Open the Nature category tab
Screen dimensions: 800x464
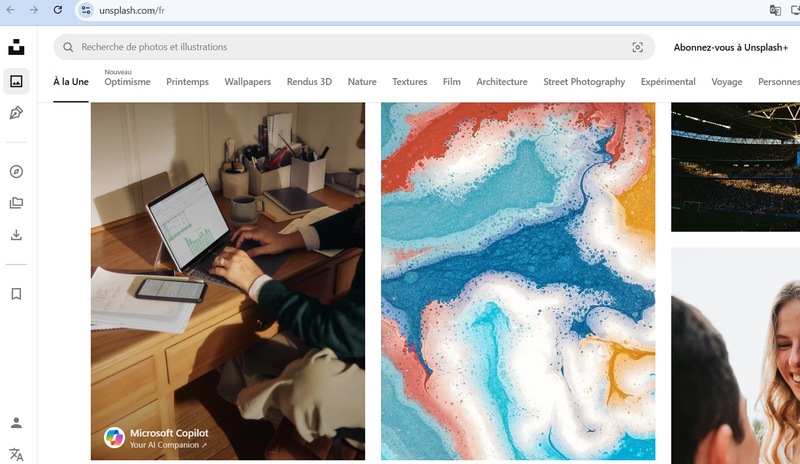[x=362, y=82]
